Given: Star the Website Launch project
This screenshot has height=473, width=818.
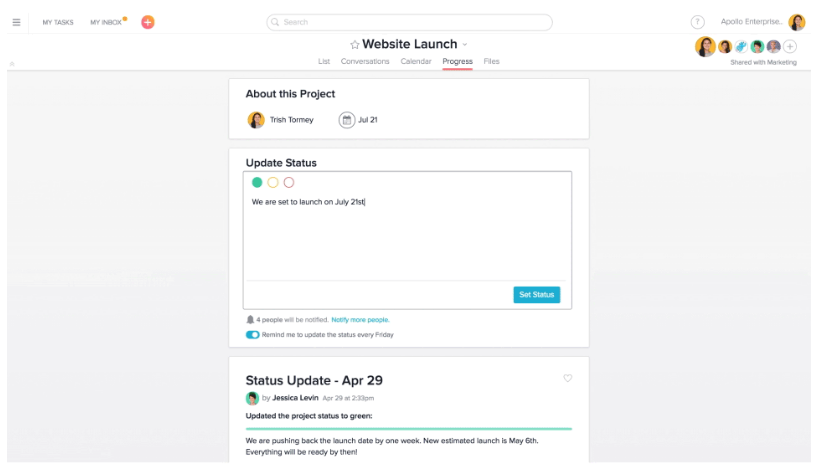Looking at the screenshot, I should [x=355, y=44].
